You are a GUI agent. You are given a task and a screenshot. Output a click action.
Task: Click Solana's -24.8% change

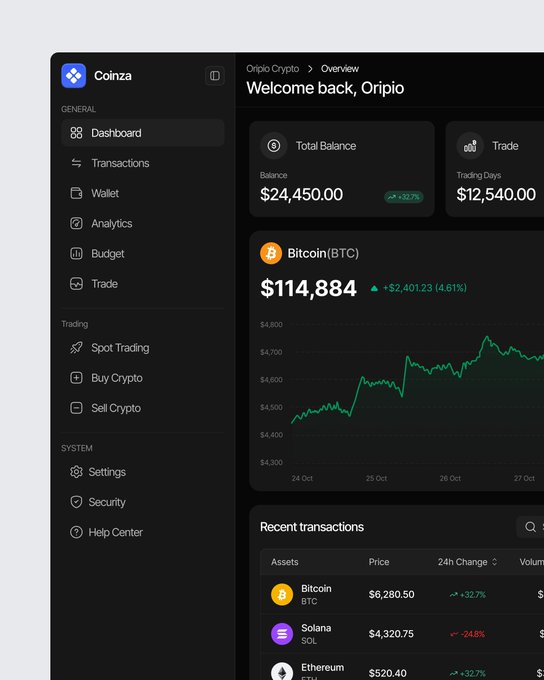pos(468,634)
